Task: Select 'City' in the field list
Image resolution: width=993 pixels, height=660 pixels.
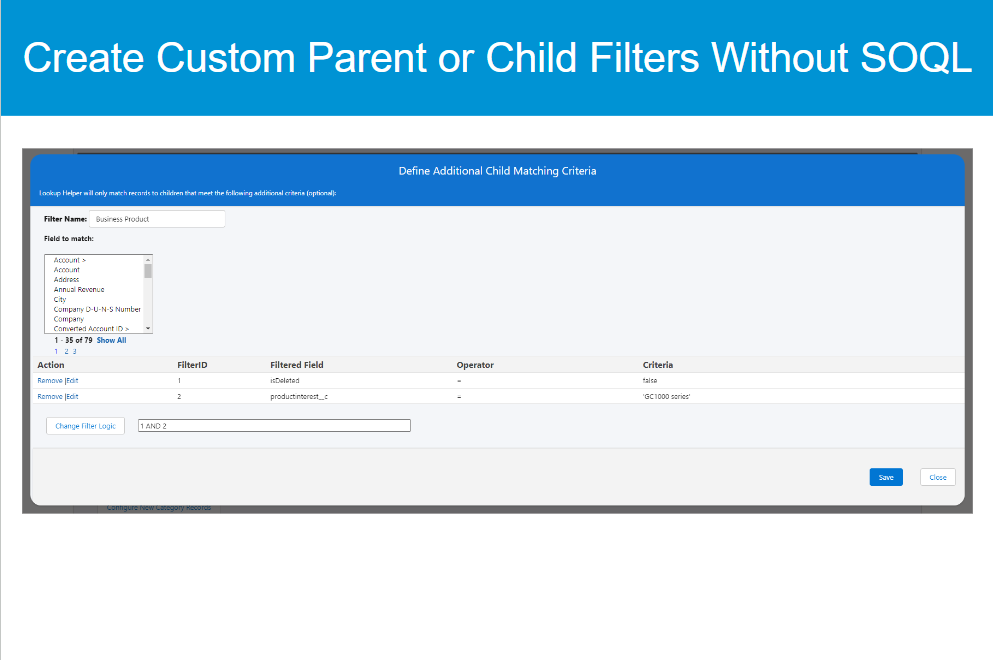Action: coord(60,300)
